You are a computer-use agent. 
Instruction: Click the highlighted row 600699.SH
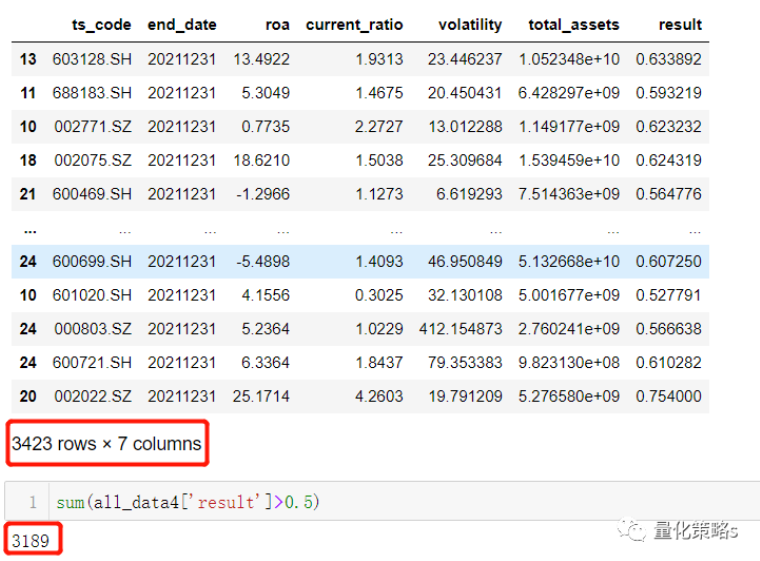point(360,261)
